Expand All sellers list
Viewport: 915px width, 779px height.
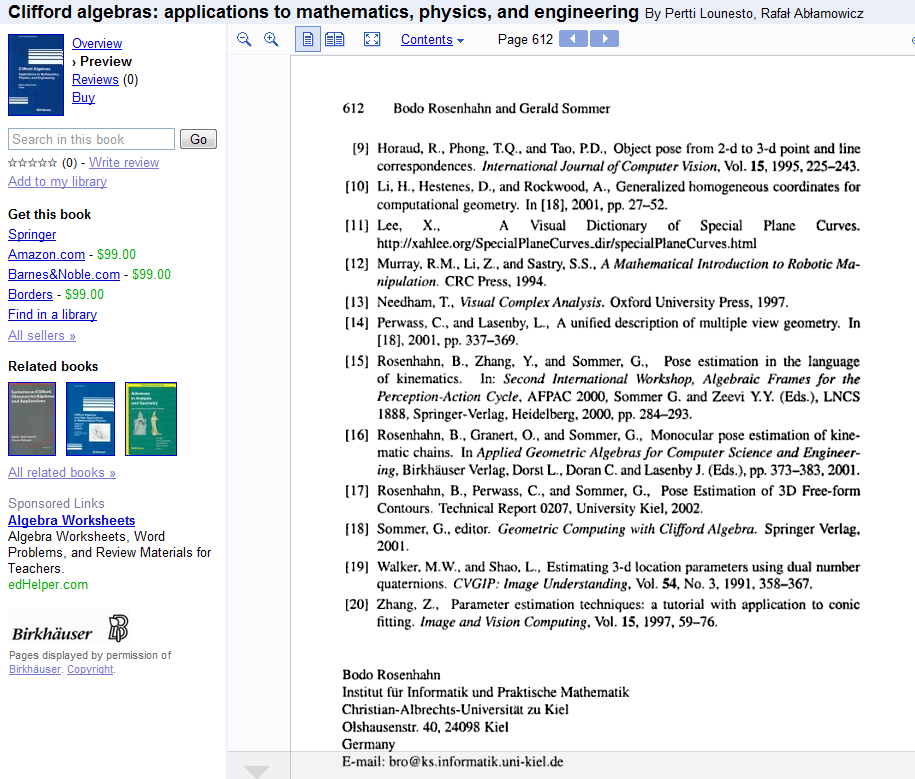pos(42,335)
